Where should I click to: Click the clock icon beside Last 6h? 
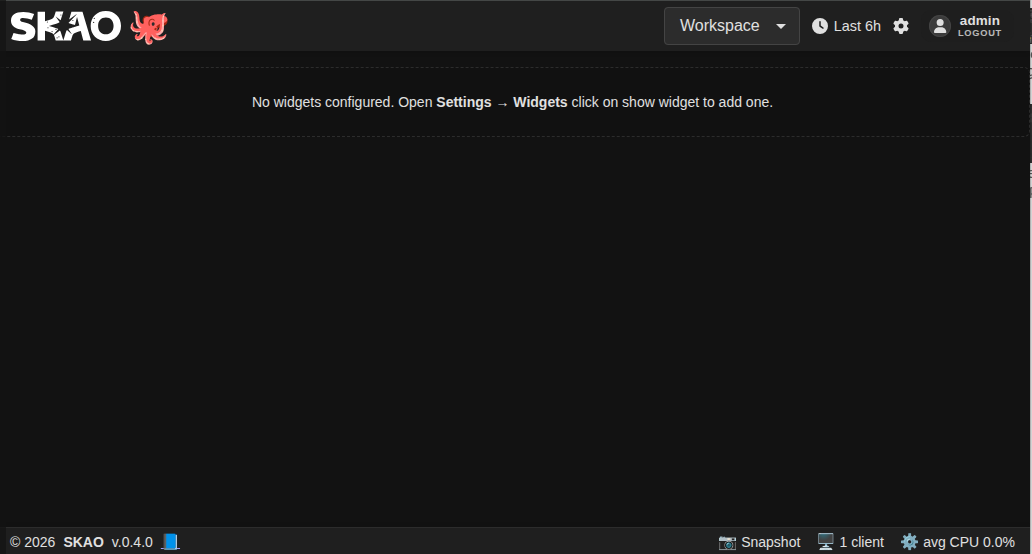pos(819,26)
